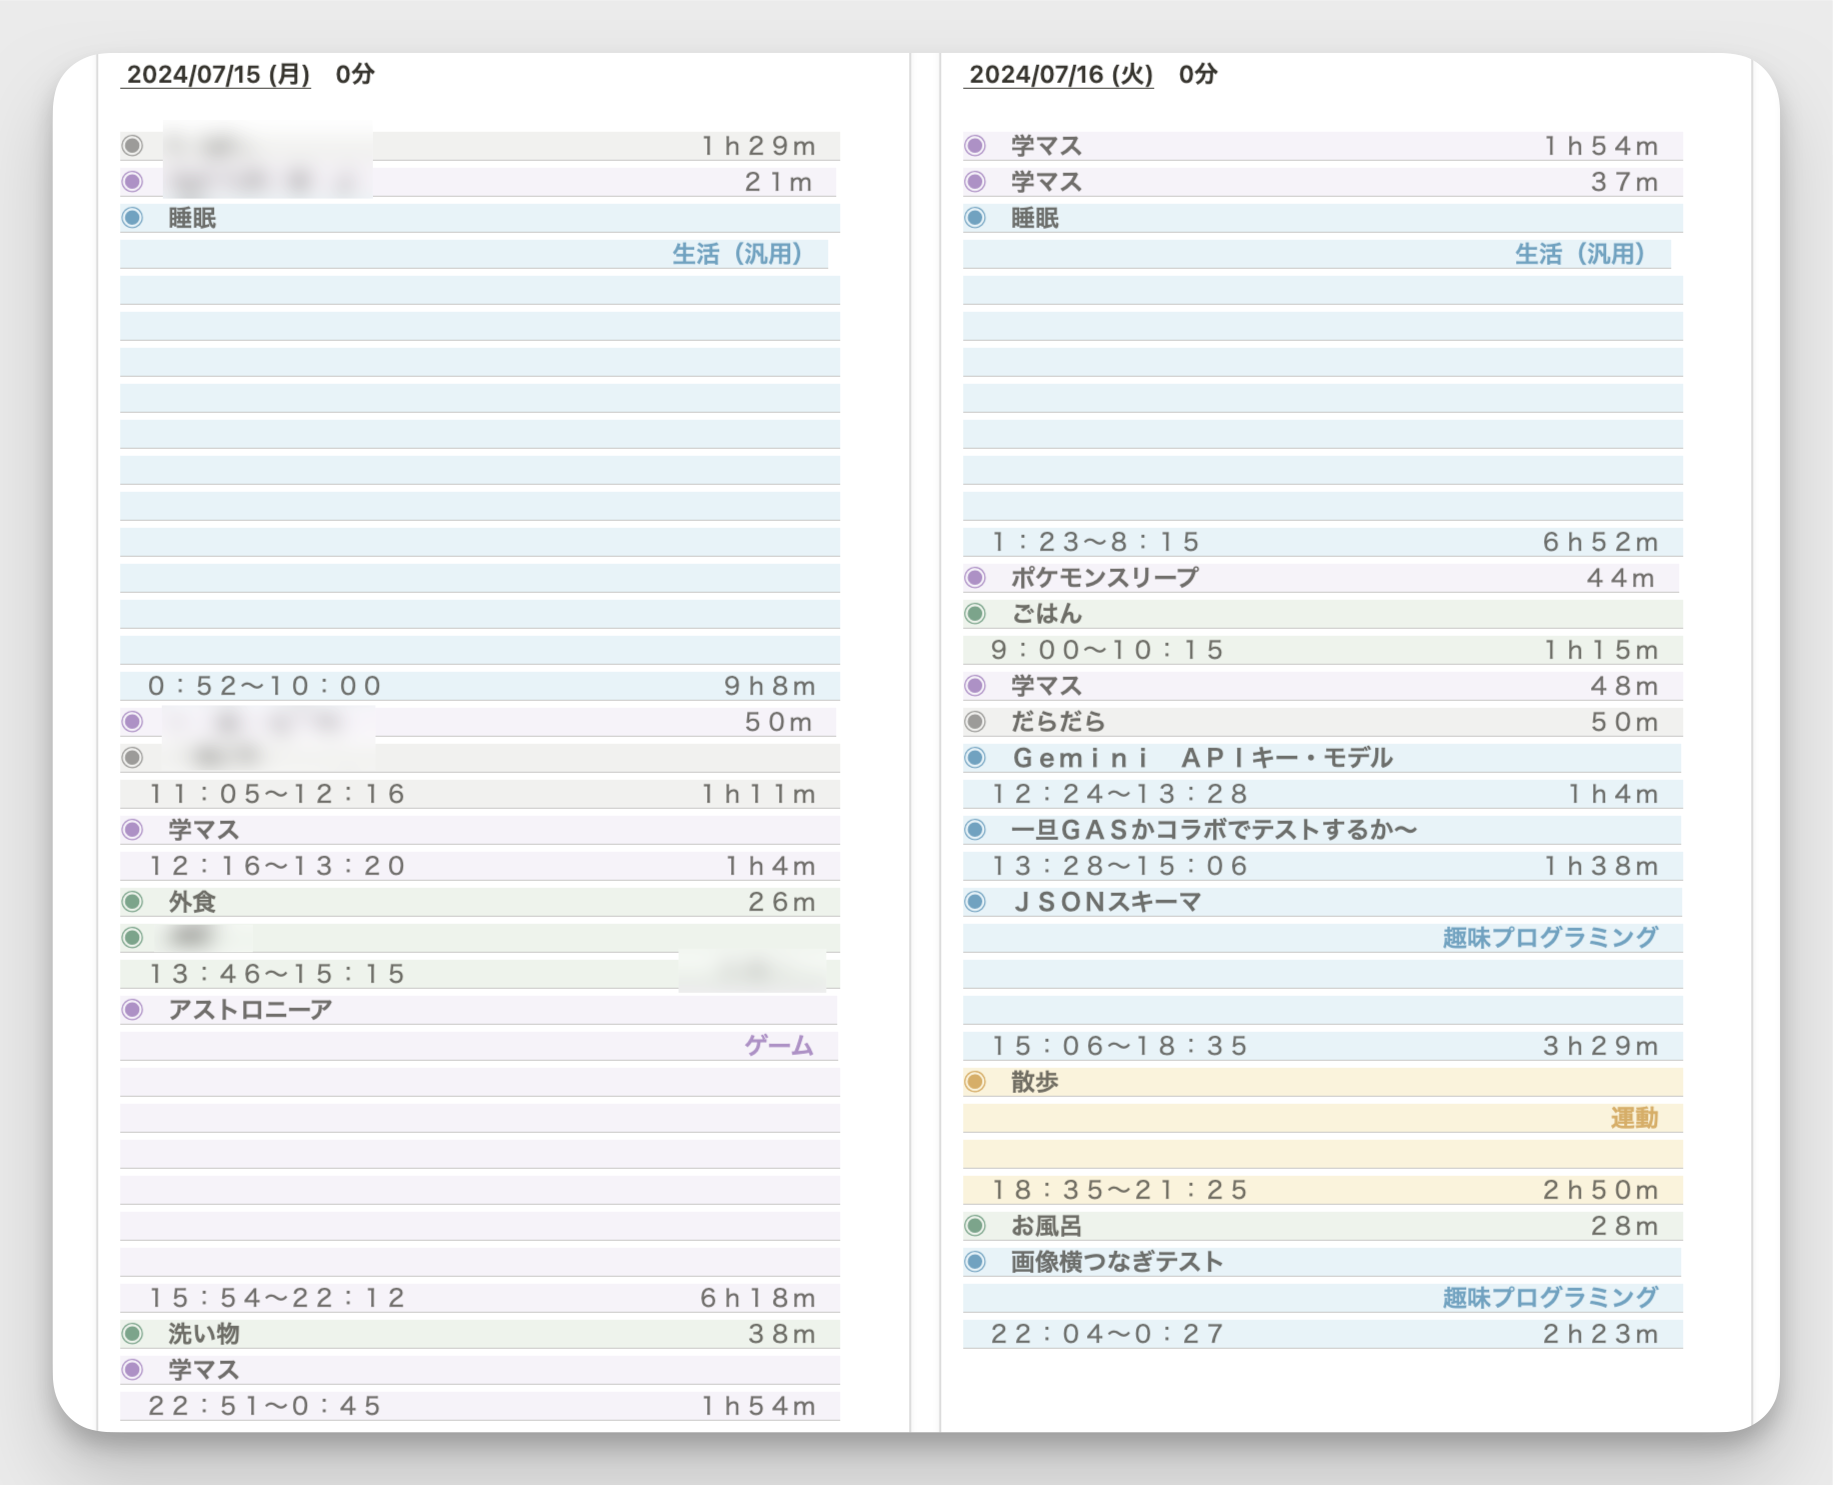Click the purple dot beside 学マス 48m
The image size is (1833, 1485).
point(975,686)
